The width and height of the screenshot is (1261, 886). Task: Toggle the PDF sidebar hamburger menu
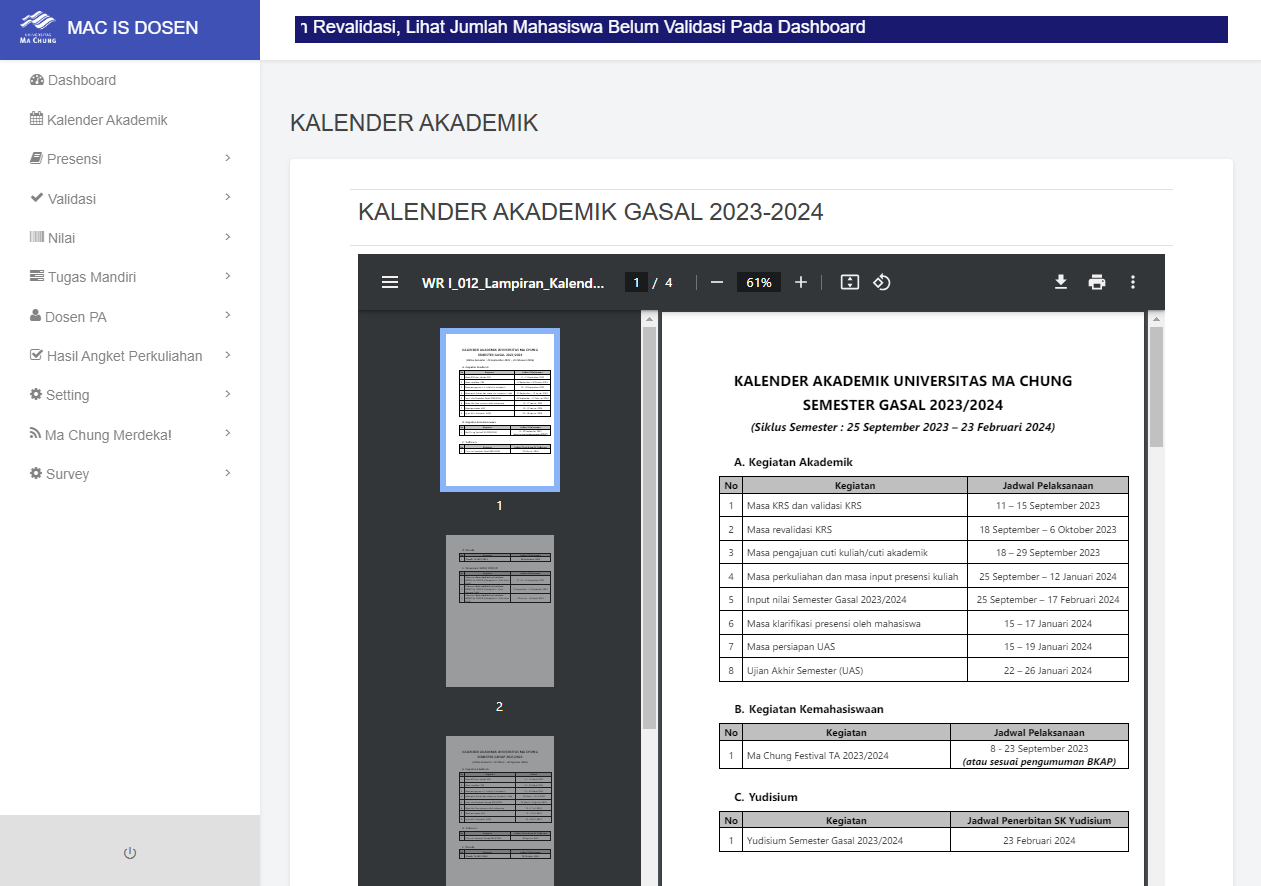tap(390, 282)
